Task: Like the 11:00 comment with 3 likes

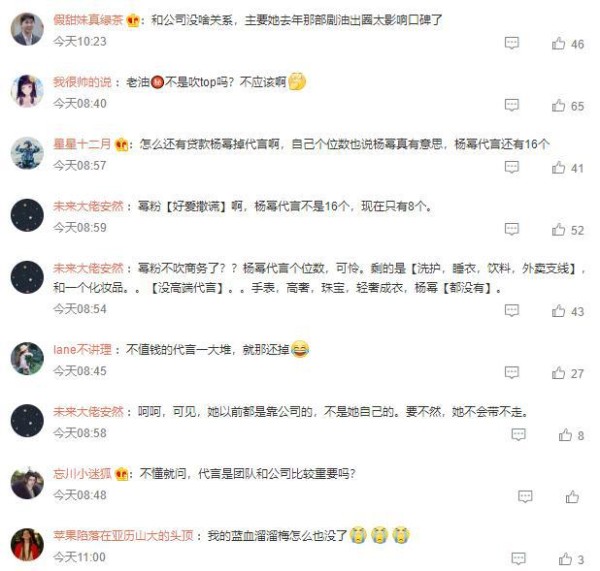Action: click(x=565, y=559)
